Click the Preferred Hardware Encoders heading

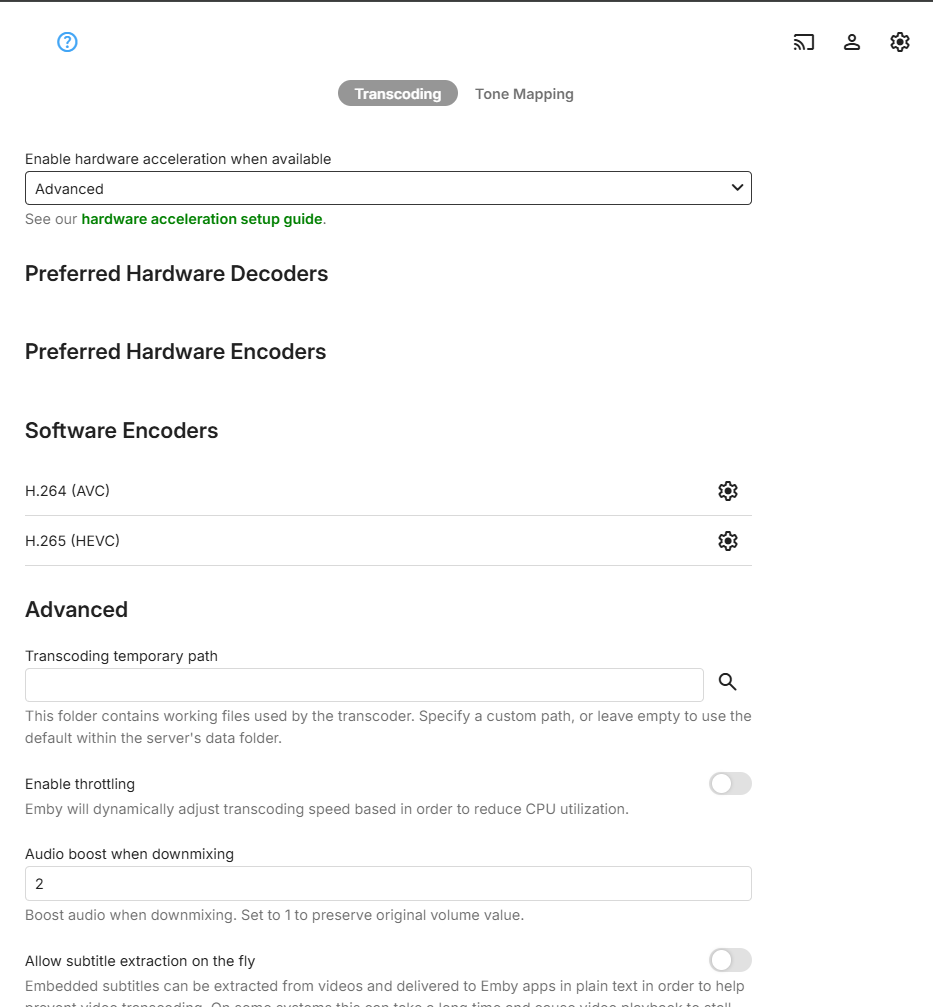click(175, 352)
